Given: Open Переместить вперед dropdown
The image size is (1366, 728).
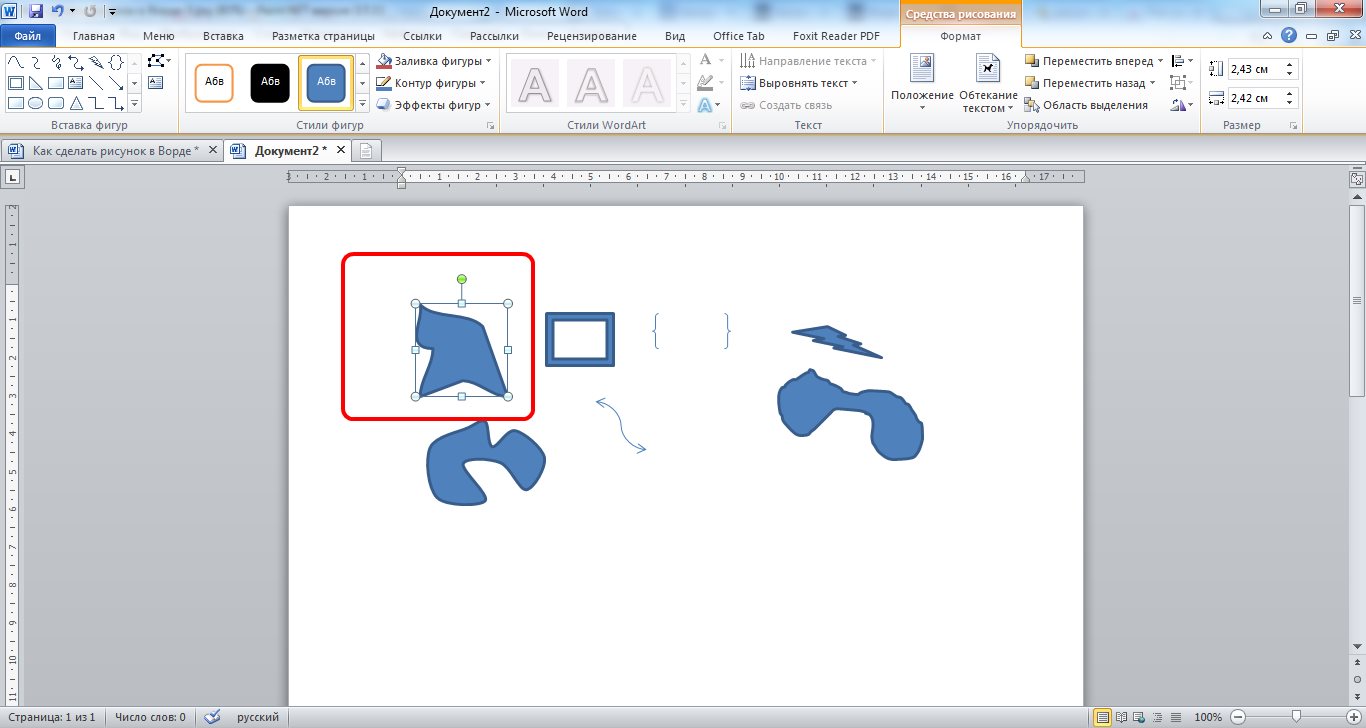Looking at the screenshot, I should pyautogui.click(x=1094, y=61).
